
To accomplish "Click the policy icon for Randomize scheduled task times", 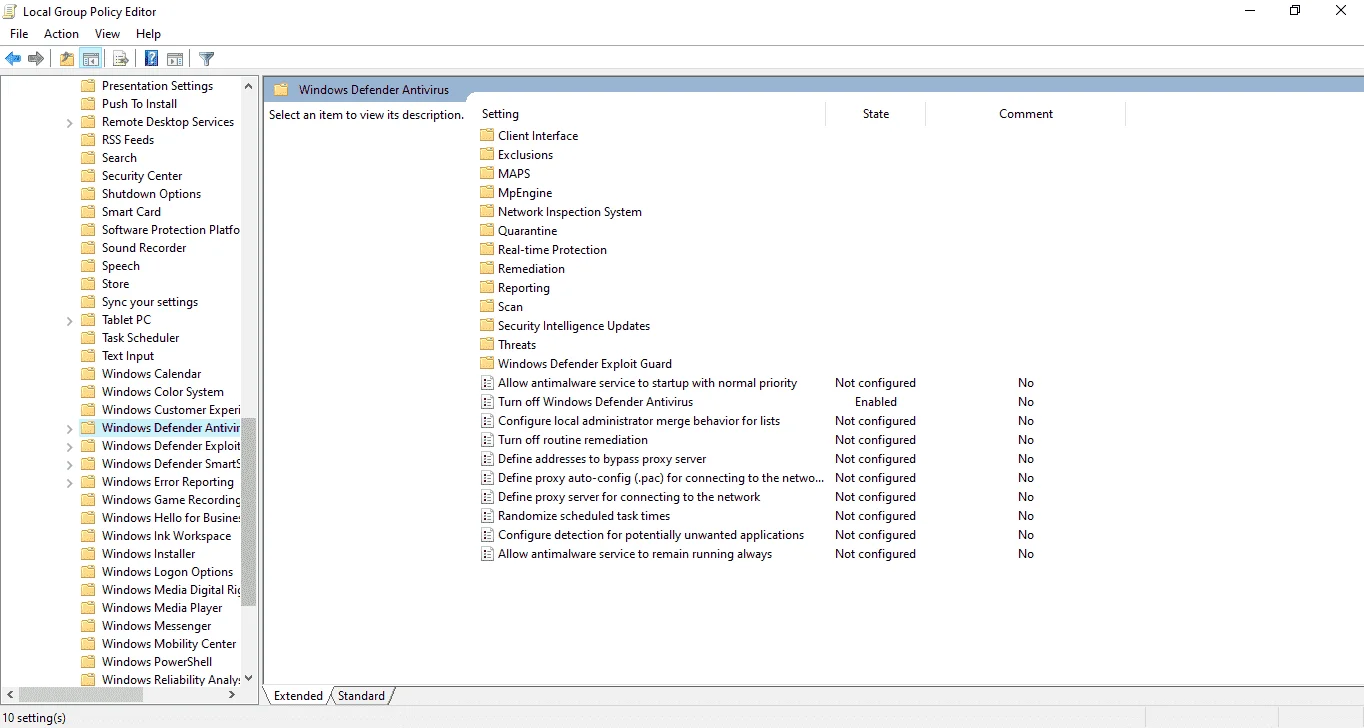I will click(x=487, y=516).
